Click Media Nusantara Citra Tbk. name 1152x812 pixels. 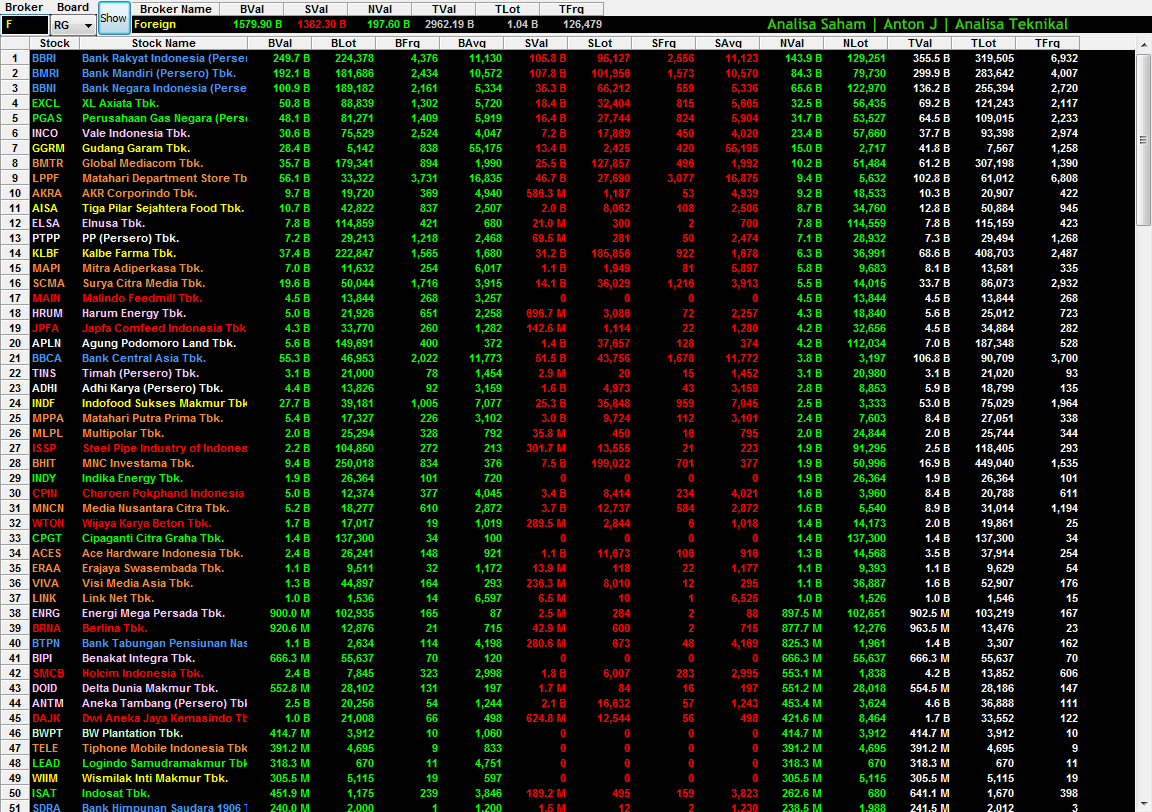point(155,509)
